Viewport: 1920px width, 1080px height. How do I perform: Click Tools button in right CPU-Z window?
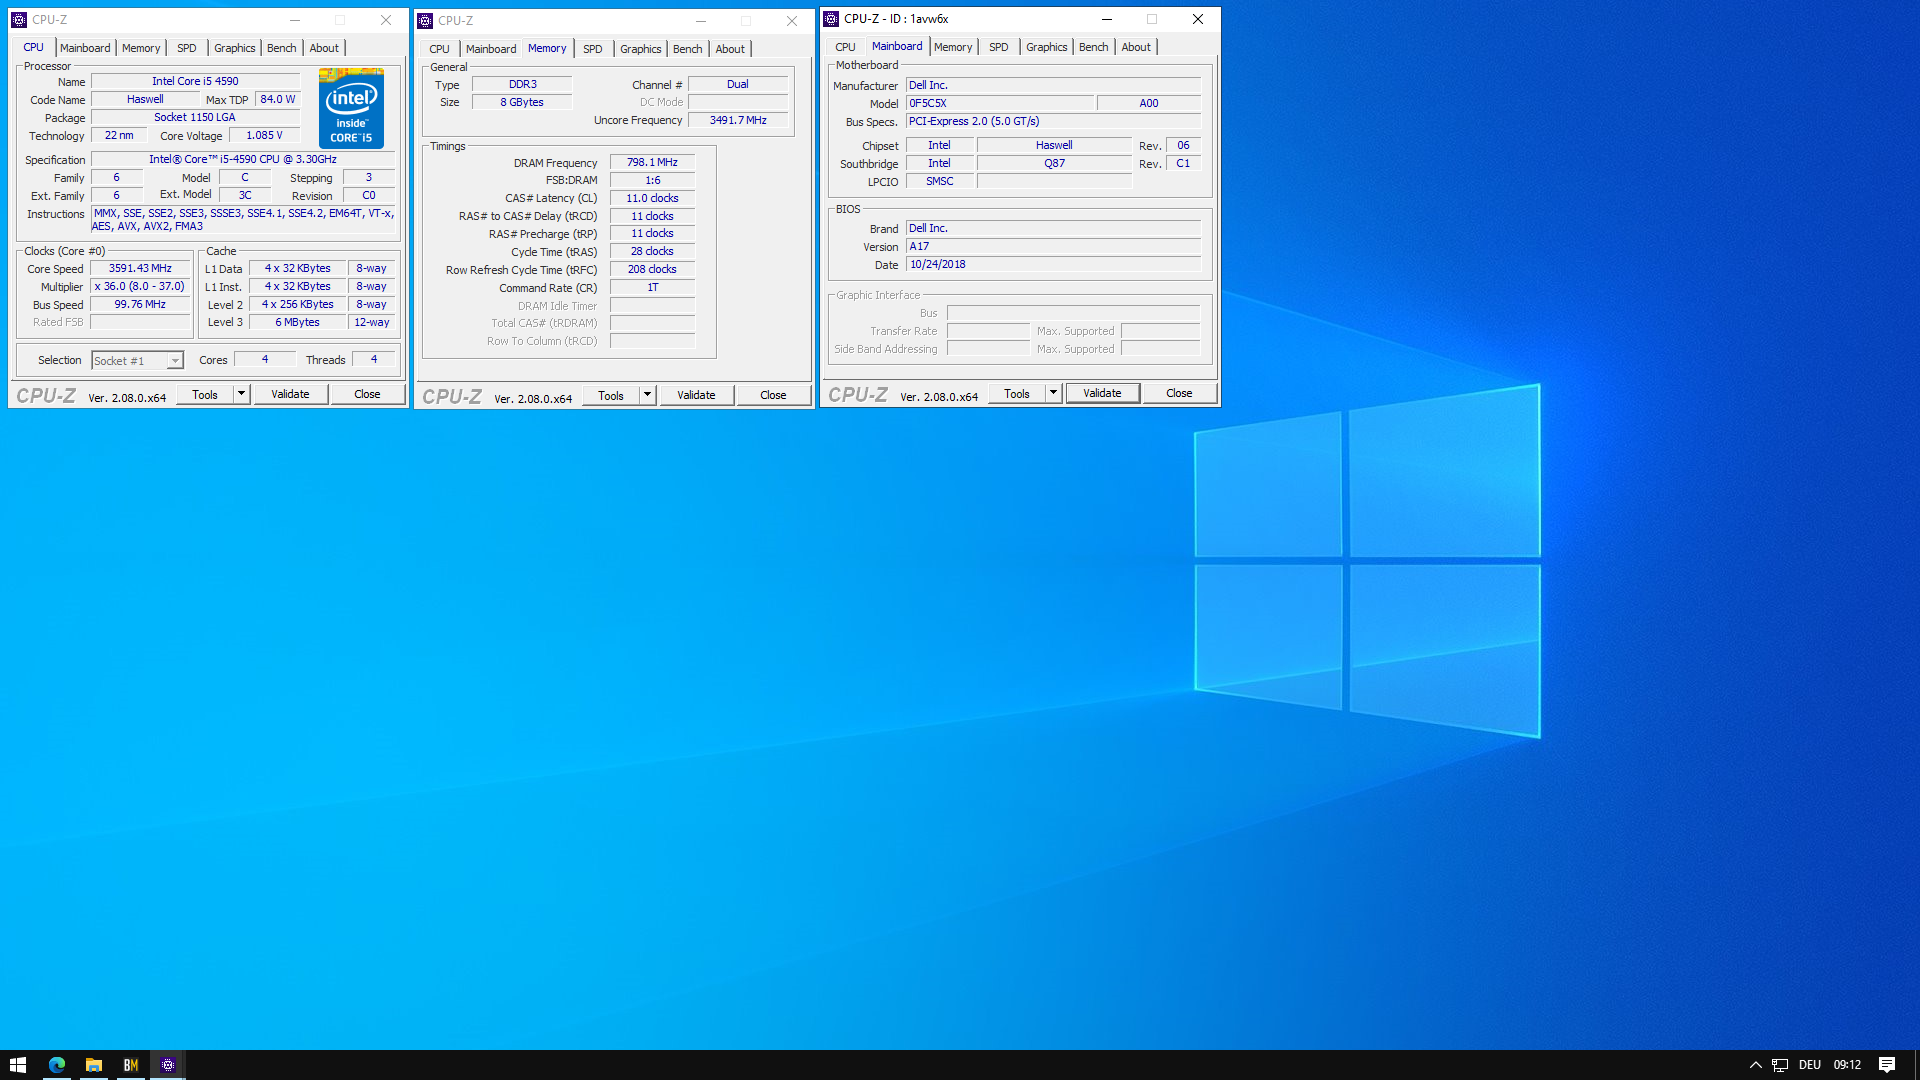[x=1017, y=394]
